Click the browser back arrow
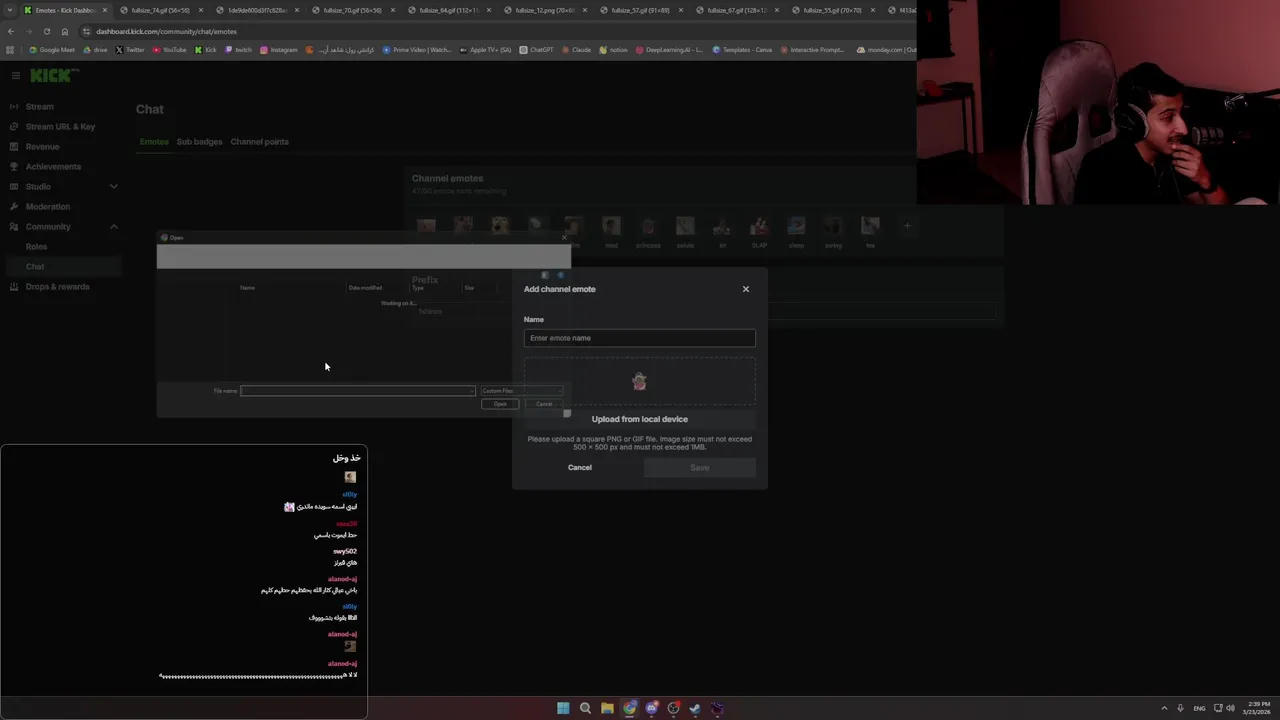Screen dimensions: 1280x720 coord(11,31)
